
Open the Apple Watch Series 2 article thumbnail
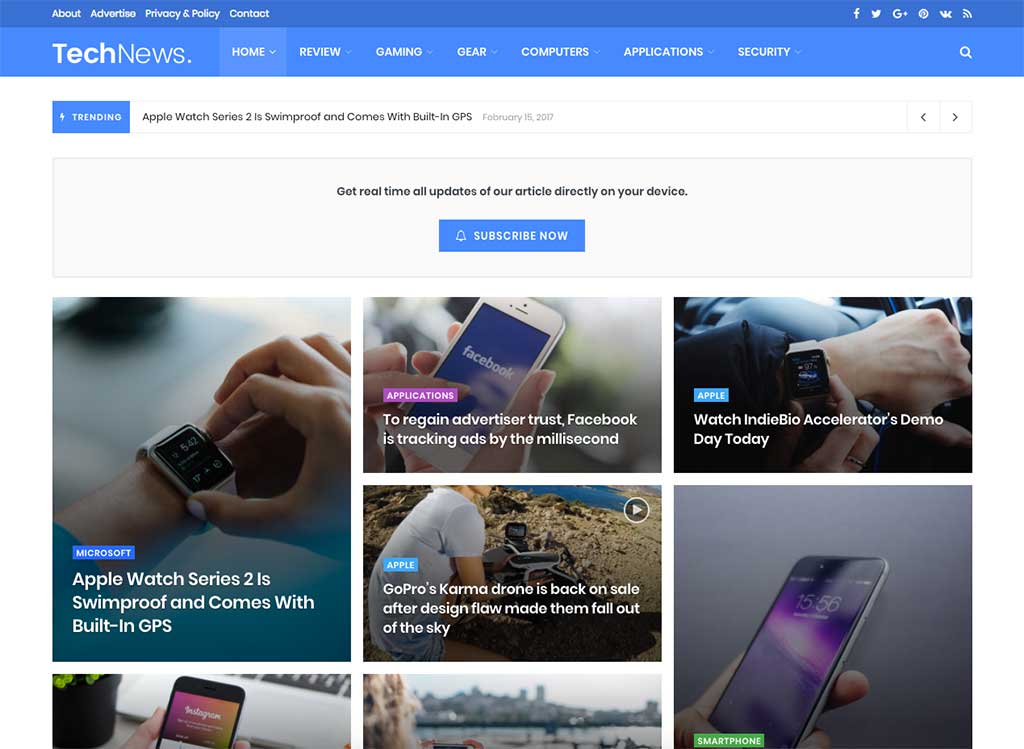coord(201,479)
